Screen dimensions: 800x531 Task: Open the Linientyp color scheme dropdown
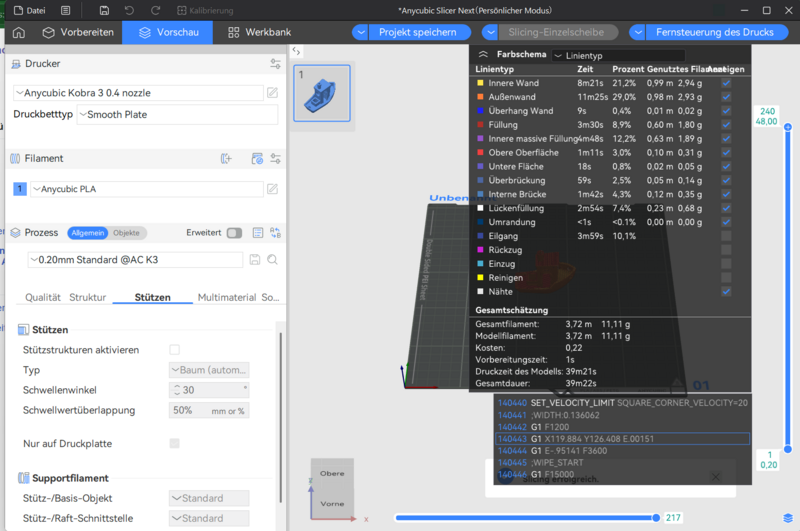618,56
